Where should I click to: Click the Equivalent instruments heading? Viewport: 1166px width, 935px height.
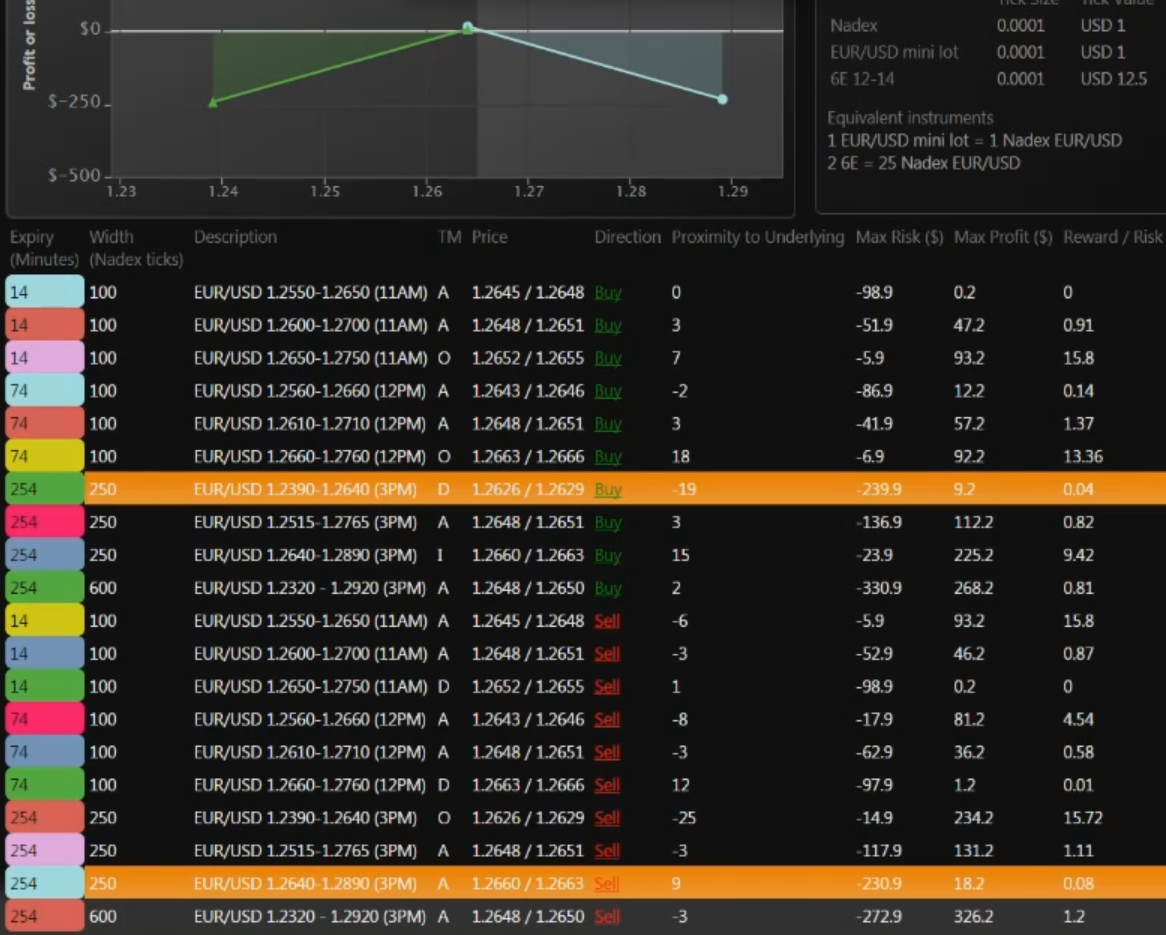(910, 118)
